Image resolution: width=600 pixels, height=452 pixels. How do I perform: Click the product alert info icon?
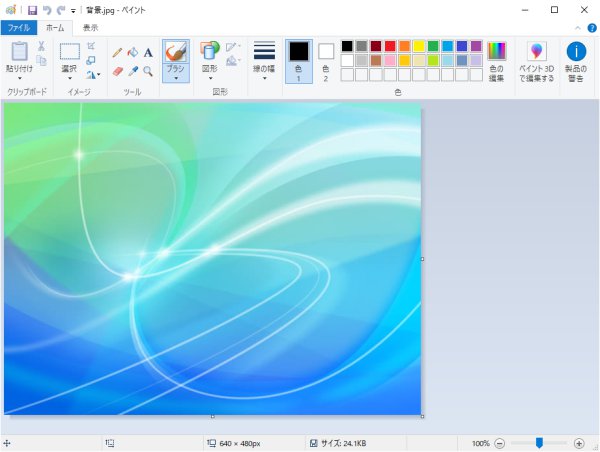coord(576,51)
